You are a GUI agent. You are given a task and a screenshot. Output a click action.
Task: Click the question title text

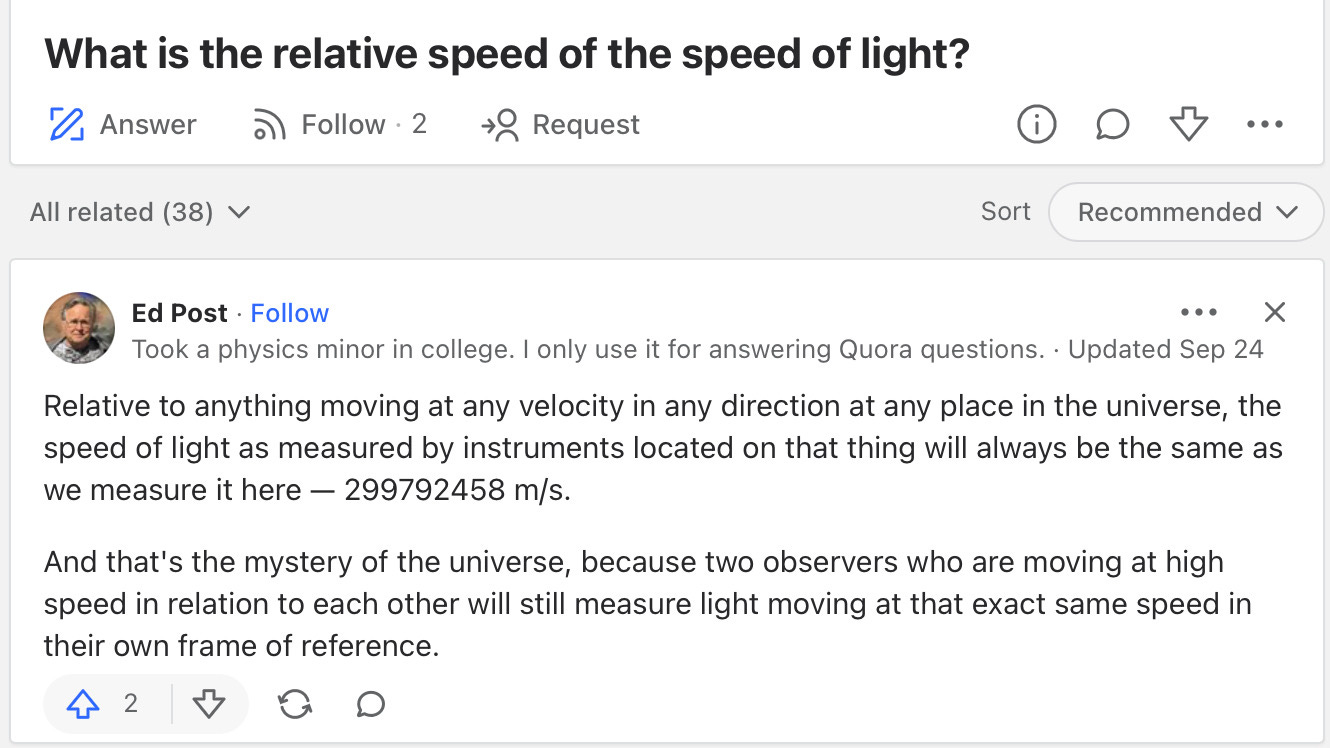(507, 54)
